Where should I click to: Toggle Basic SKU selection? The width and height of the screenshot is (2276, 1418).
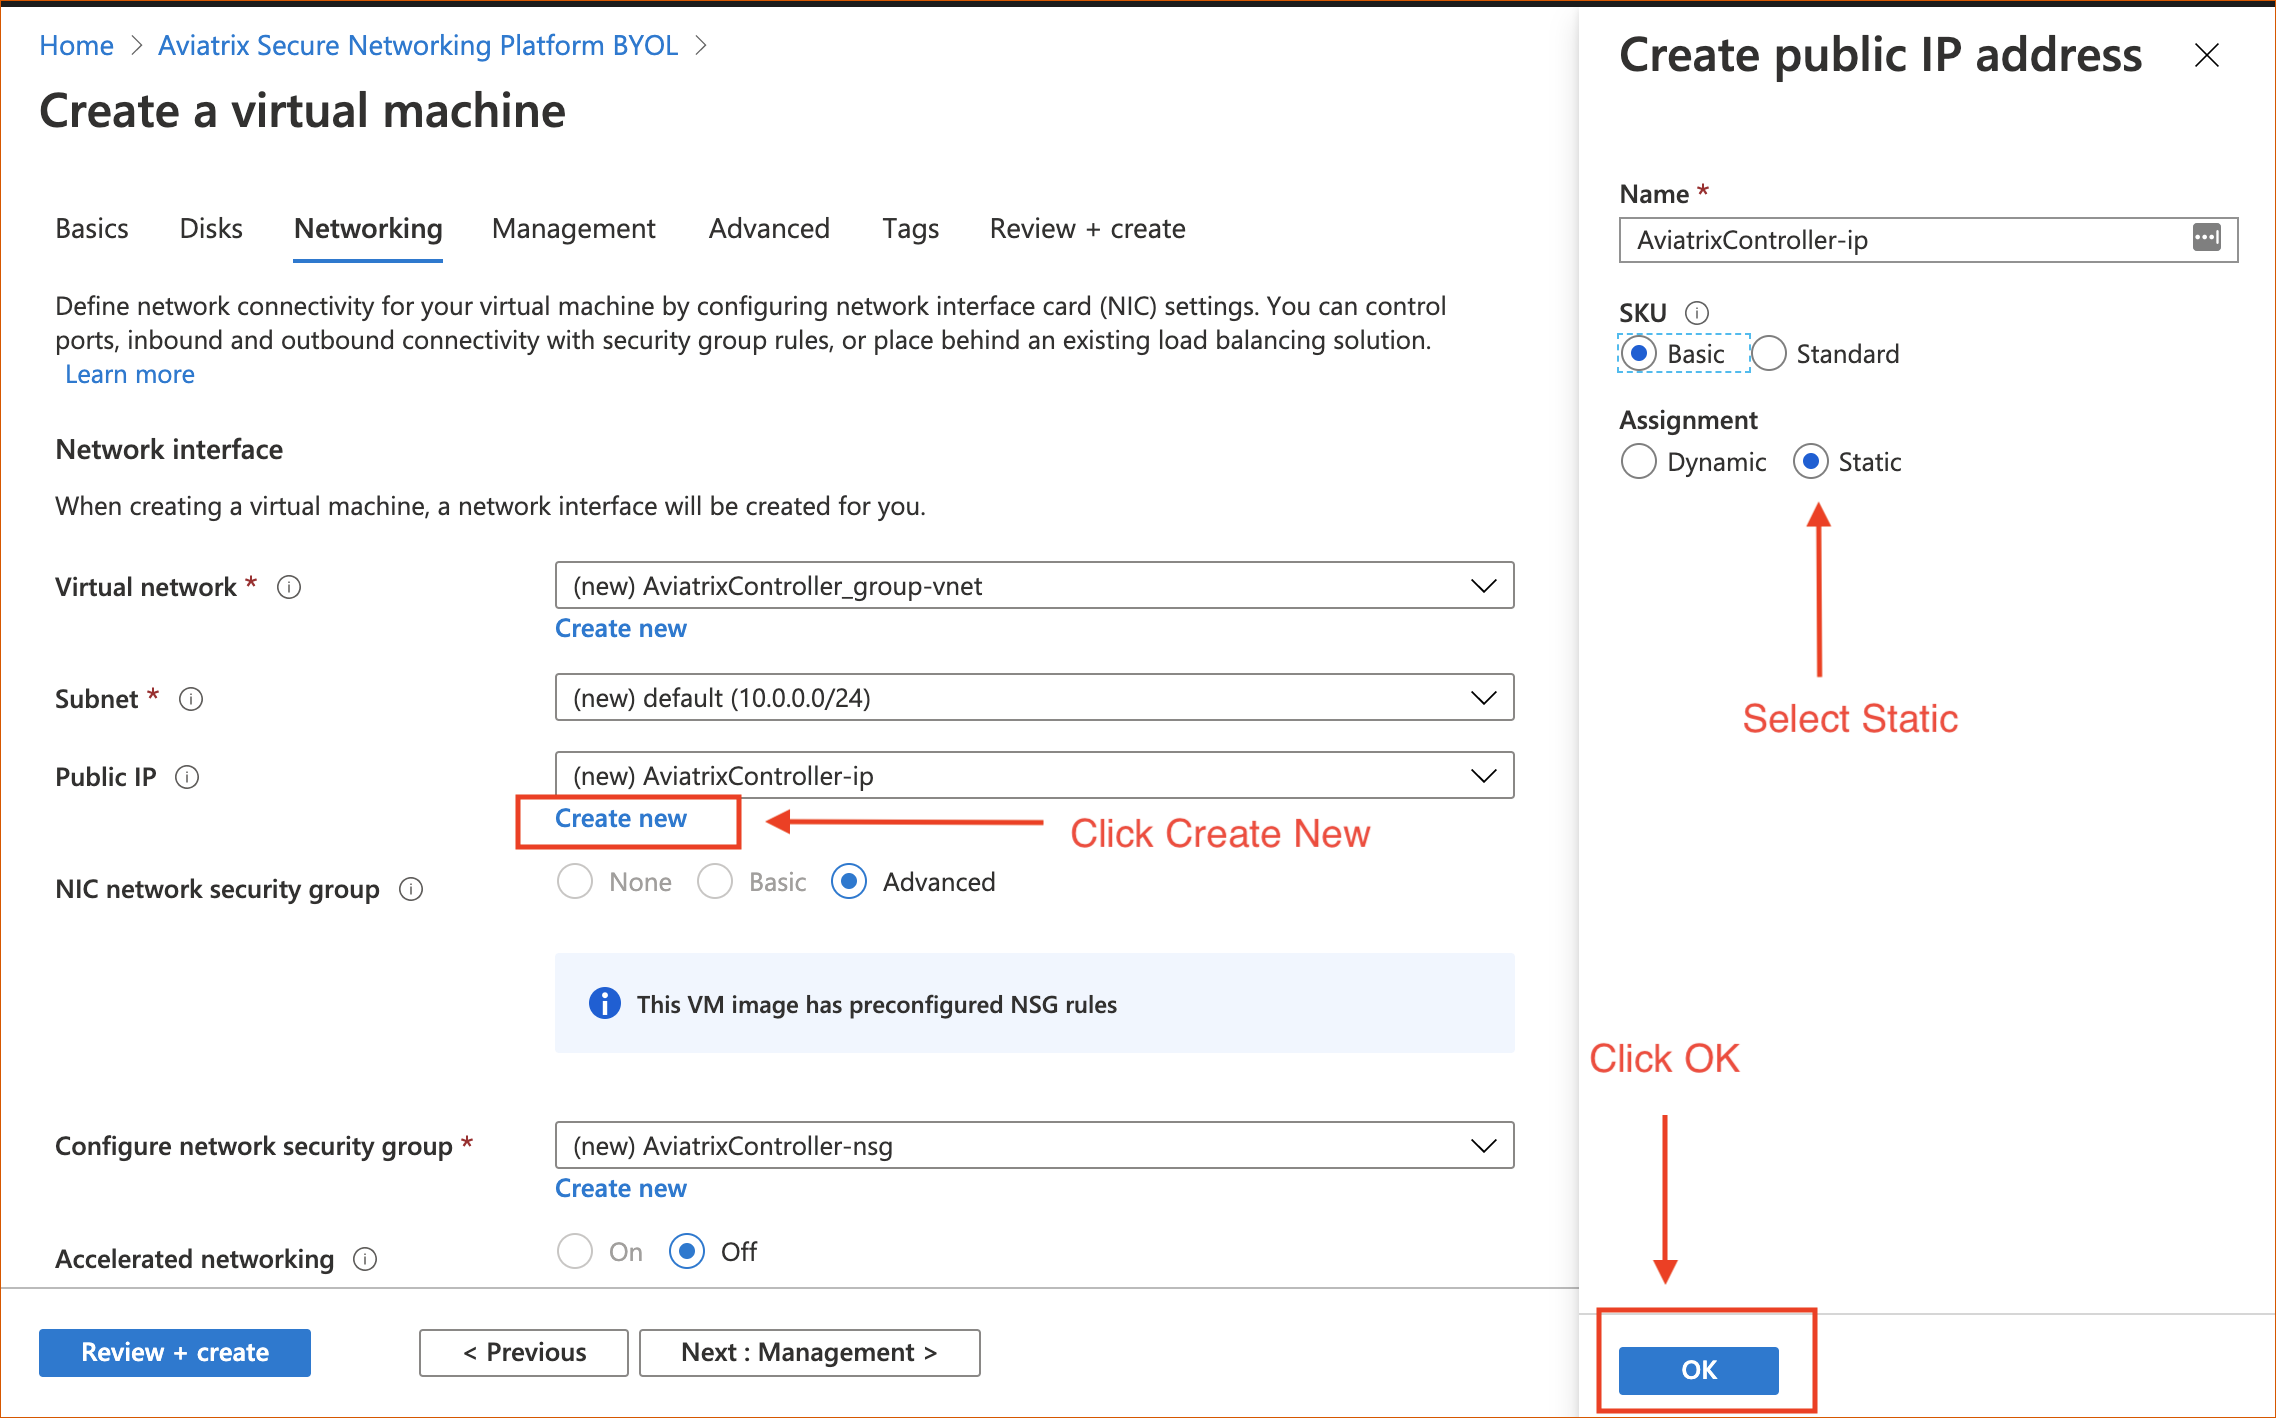(x=1636, y=353)
